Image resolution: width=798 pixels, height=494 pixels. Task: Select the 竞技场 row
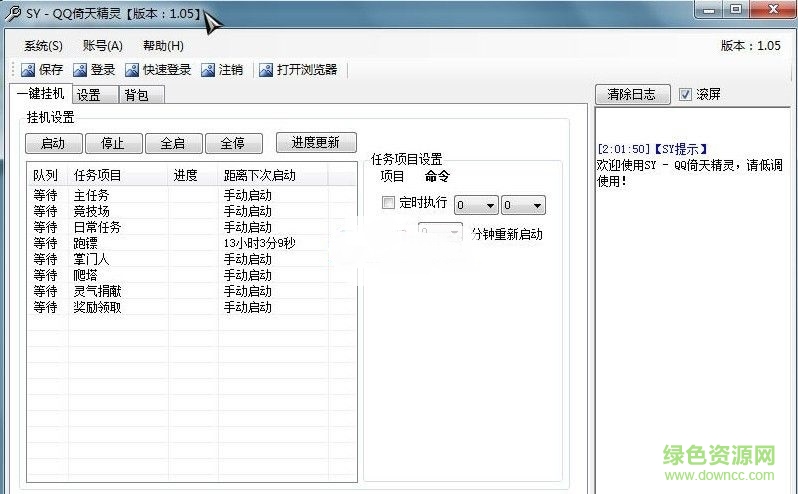click(191, 211)
